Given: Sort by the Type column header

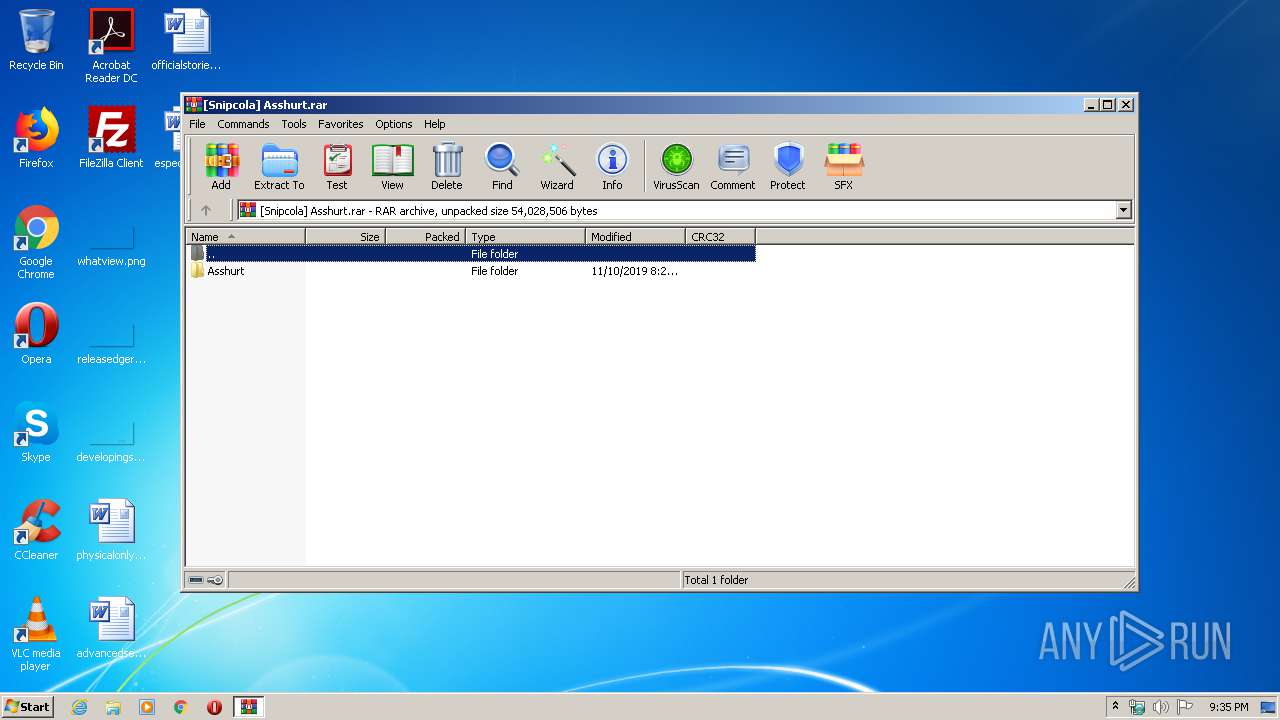Looking at the screenshot, I should [526, 237].
